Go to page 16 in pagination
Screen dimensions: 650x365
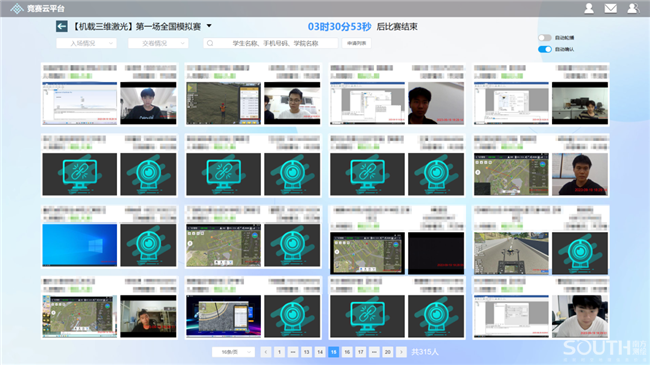click(347, 352)
